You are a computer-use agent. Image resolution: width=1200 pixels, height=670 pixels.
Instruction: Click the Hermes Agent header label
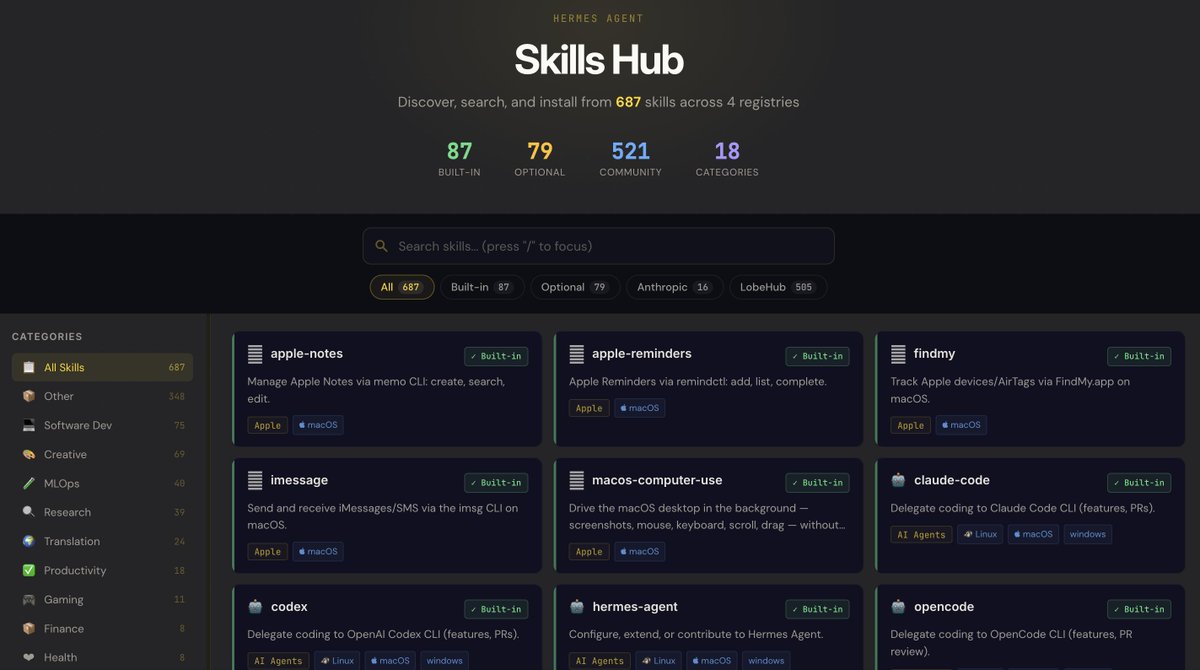point(599,18)
